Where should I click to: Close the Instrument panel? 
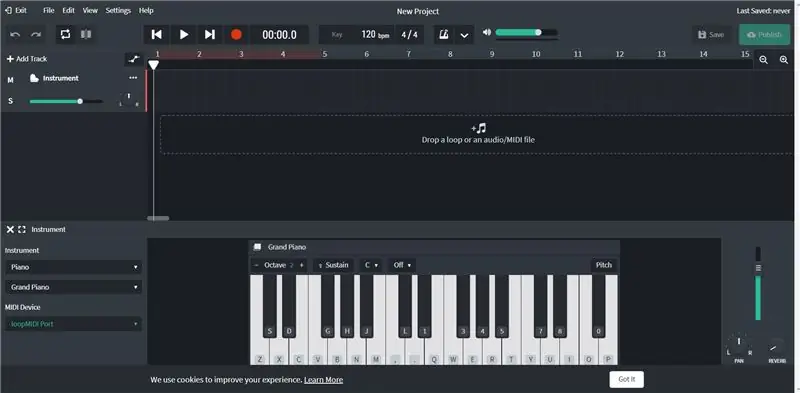click(10, 230)
